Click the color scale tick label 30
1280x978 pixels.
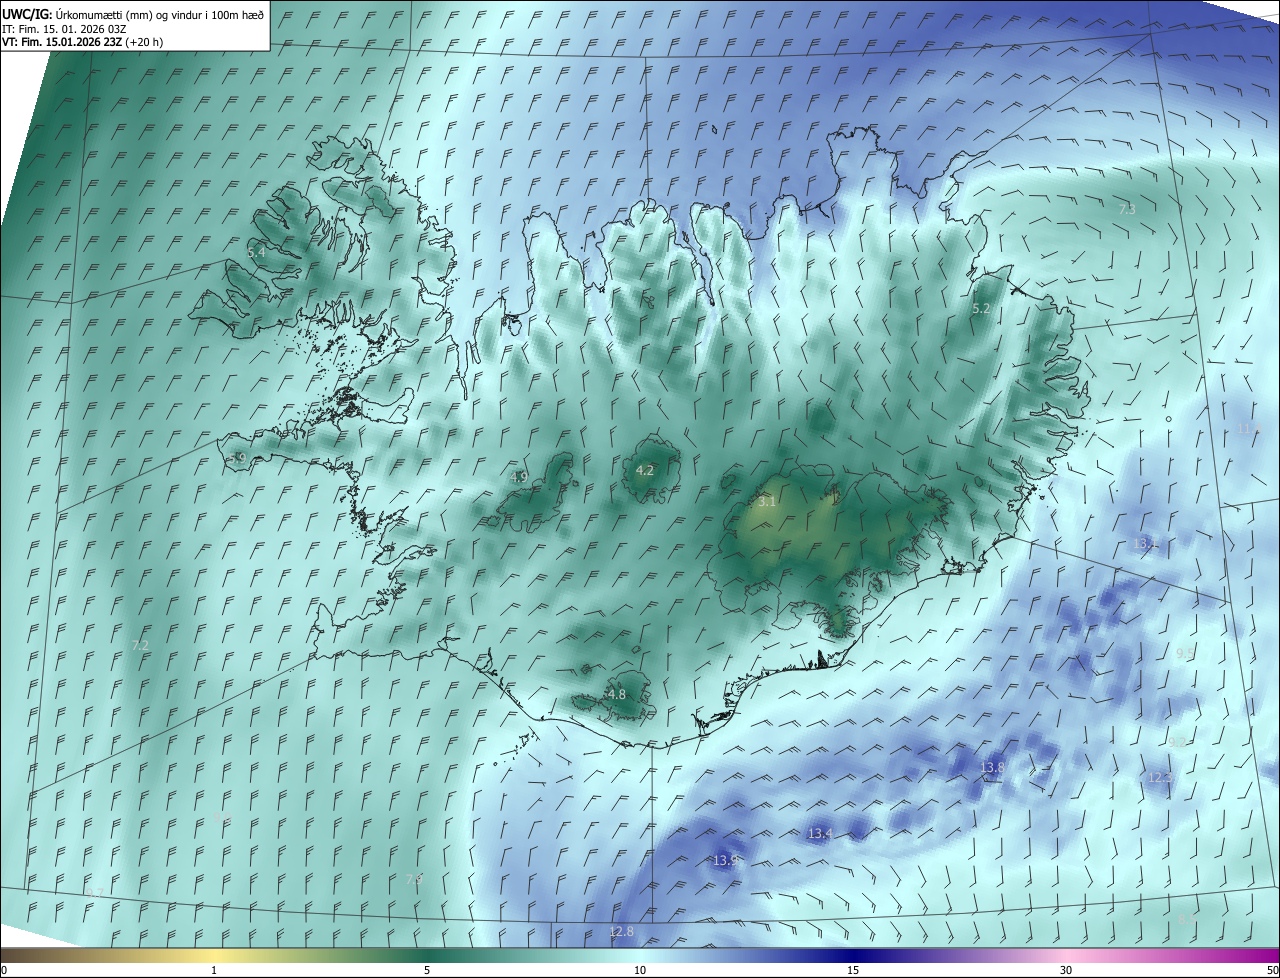click(1066, 970)
